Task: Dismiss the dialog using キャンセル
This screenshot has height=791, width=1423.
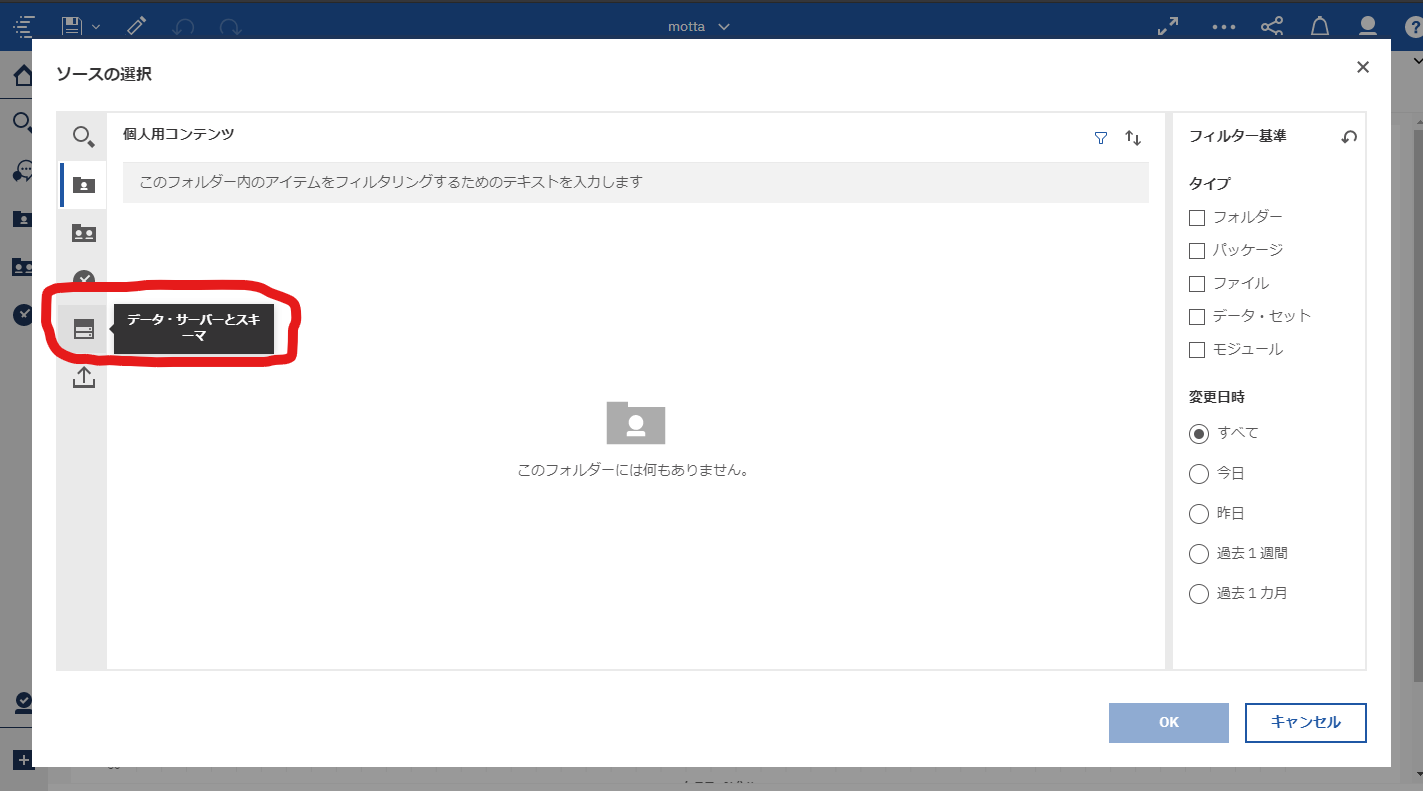Action: click(1305, 722)
